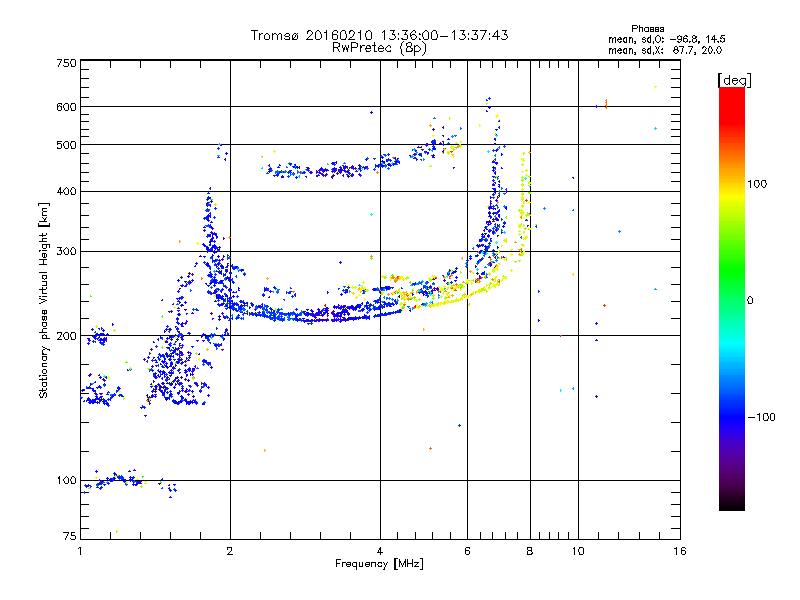This screenshot has width=800, height=600.
Task: Click the 'mean, sd,O: -96.8, 14.5' line
Action: click(666, 39)
